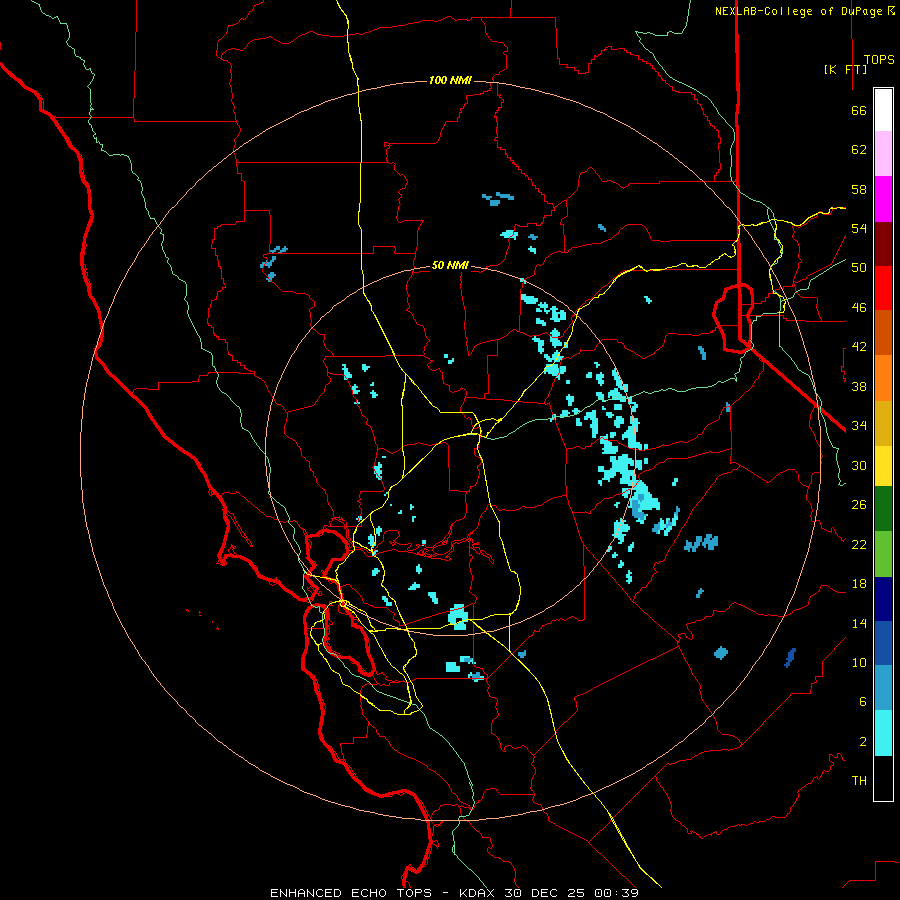900x900 pixels.
Task: Click the "KDAX" radar site identifier
Action: [479, 893]
